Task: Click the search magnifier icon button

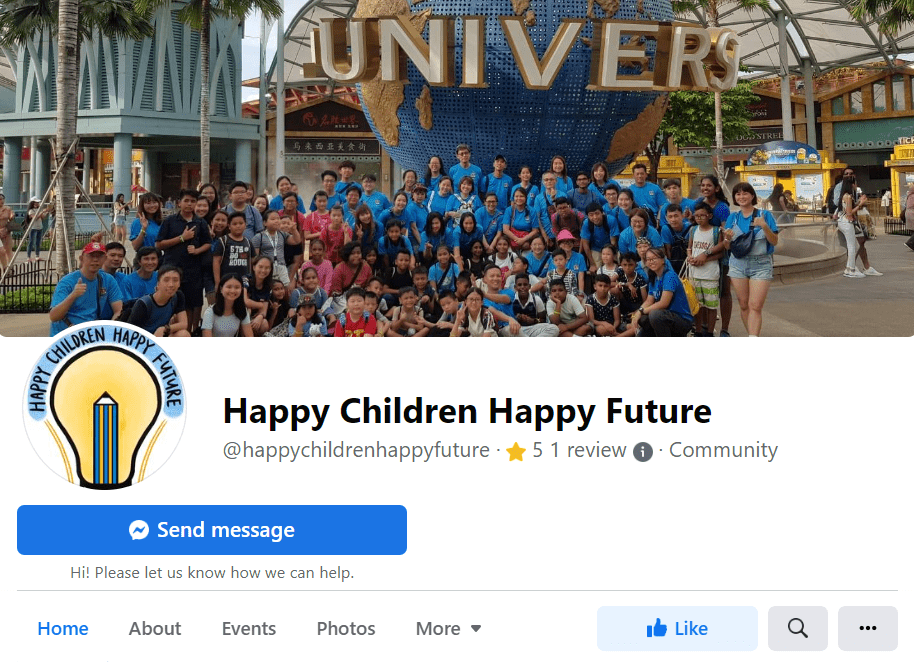Action: [797, 628]
